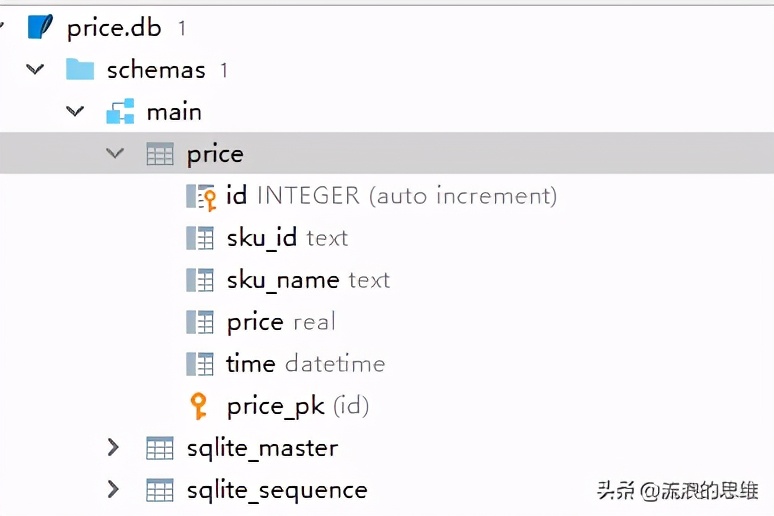Click the orange price_pk key icon

click(200, 406)
